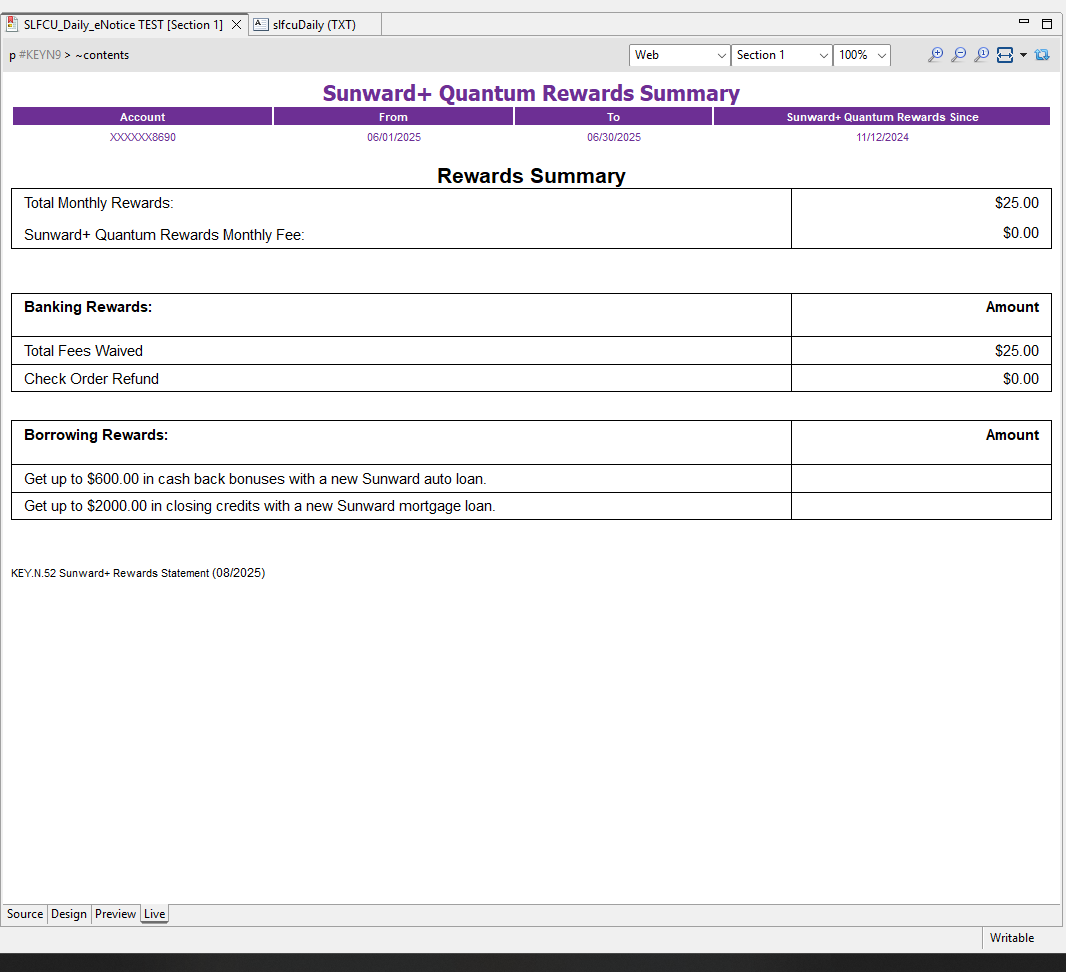Switch to the Design view tab

pyautogui.click(x=69, y=914)
